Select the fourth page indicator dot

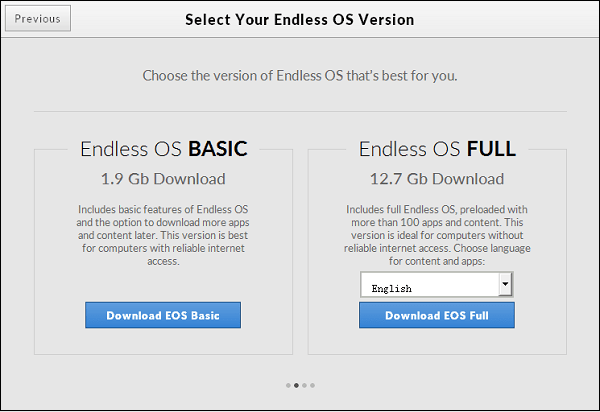[312, 384]
